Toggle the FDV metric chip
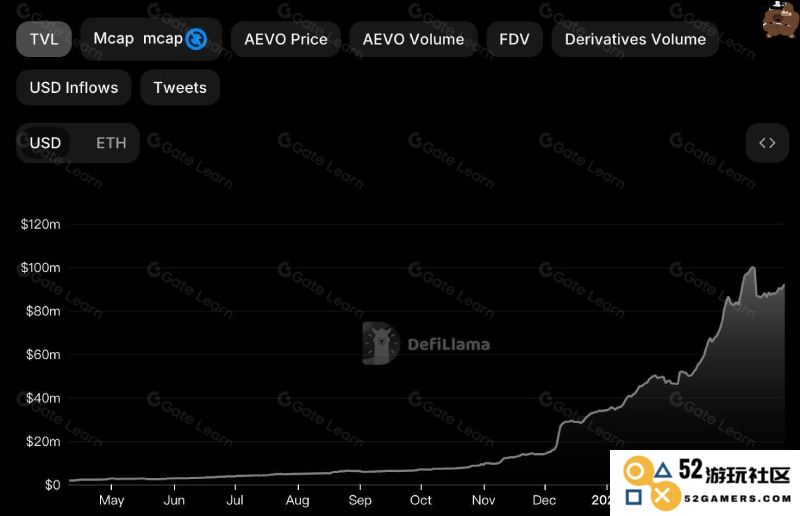This screenshot has height=516, width=800. tap(514, 39)
